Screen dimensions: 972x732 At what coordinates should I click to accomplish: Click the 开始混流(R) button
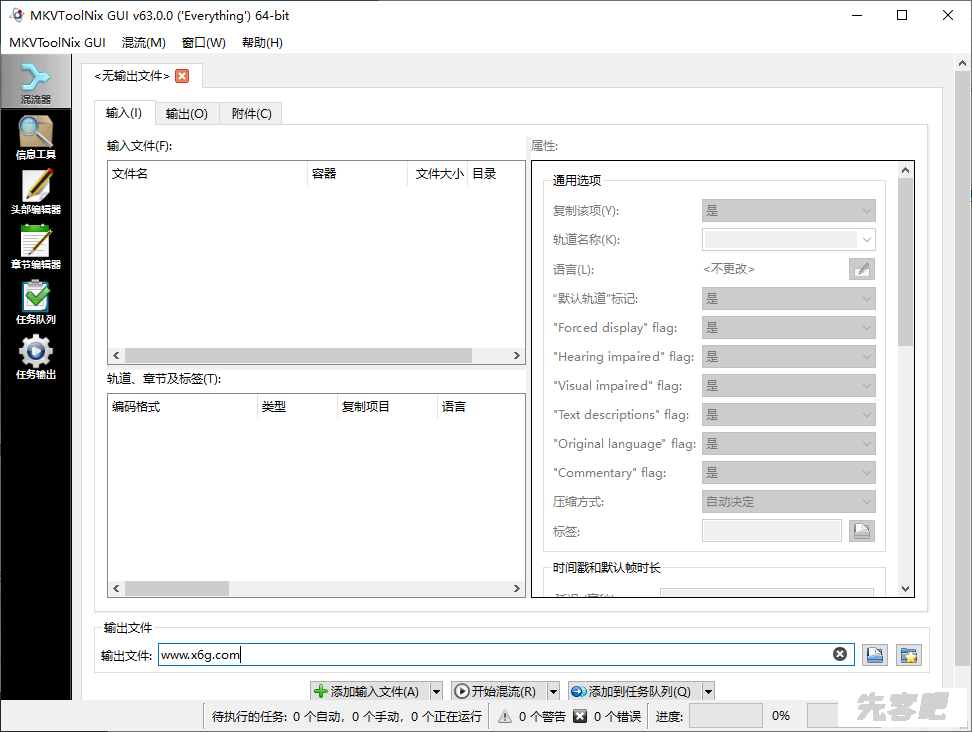(x=496, y=691)
